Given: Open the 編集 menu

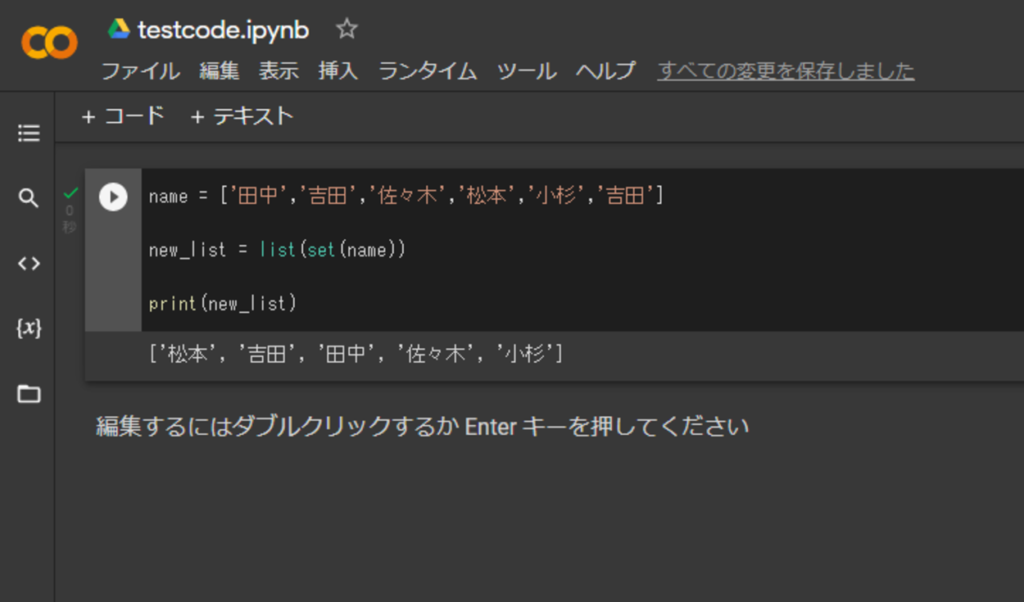Looking at the screenshot, I should 219,71.
